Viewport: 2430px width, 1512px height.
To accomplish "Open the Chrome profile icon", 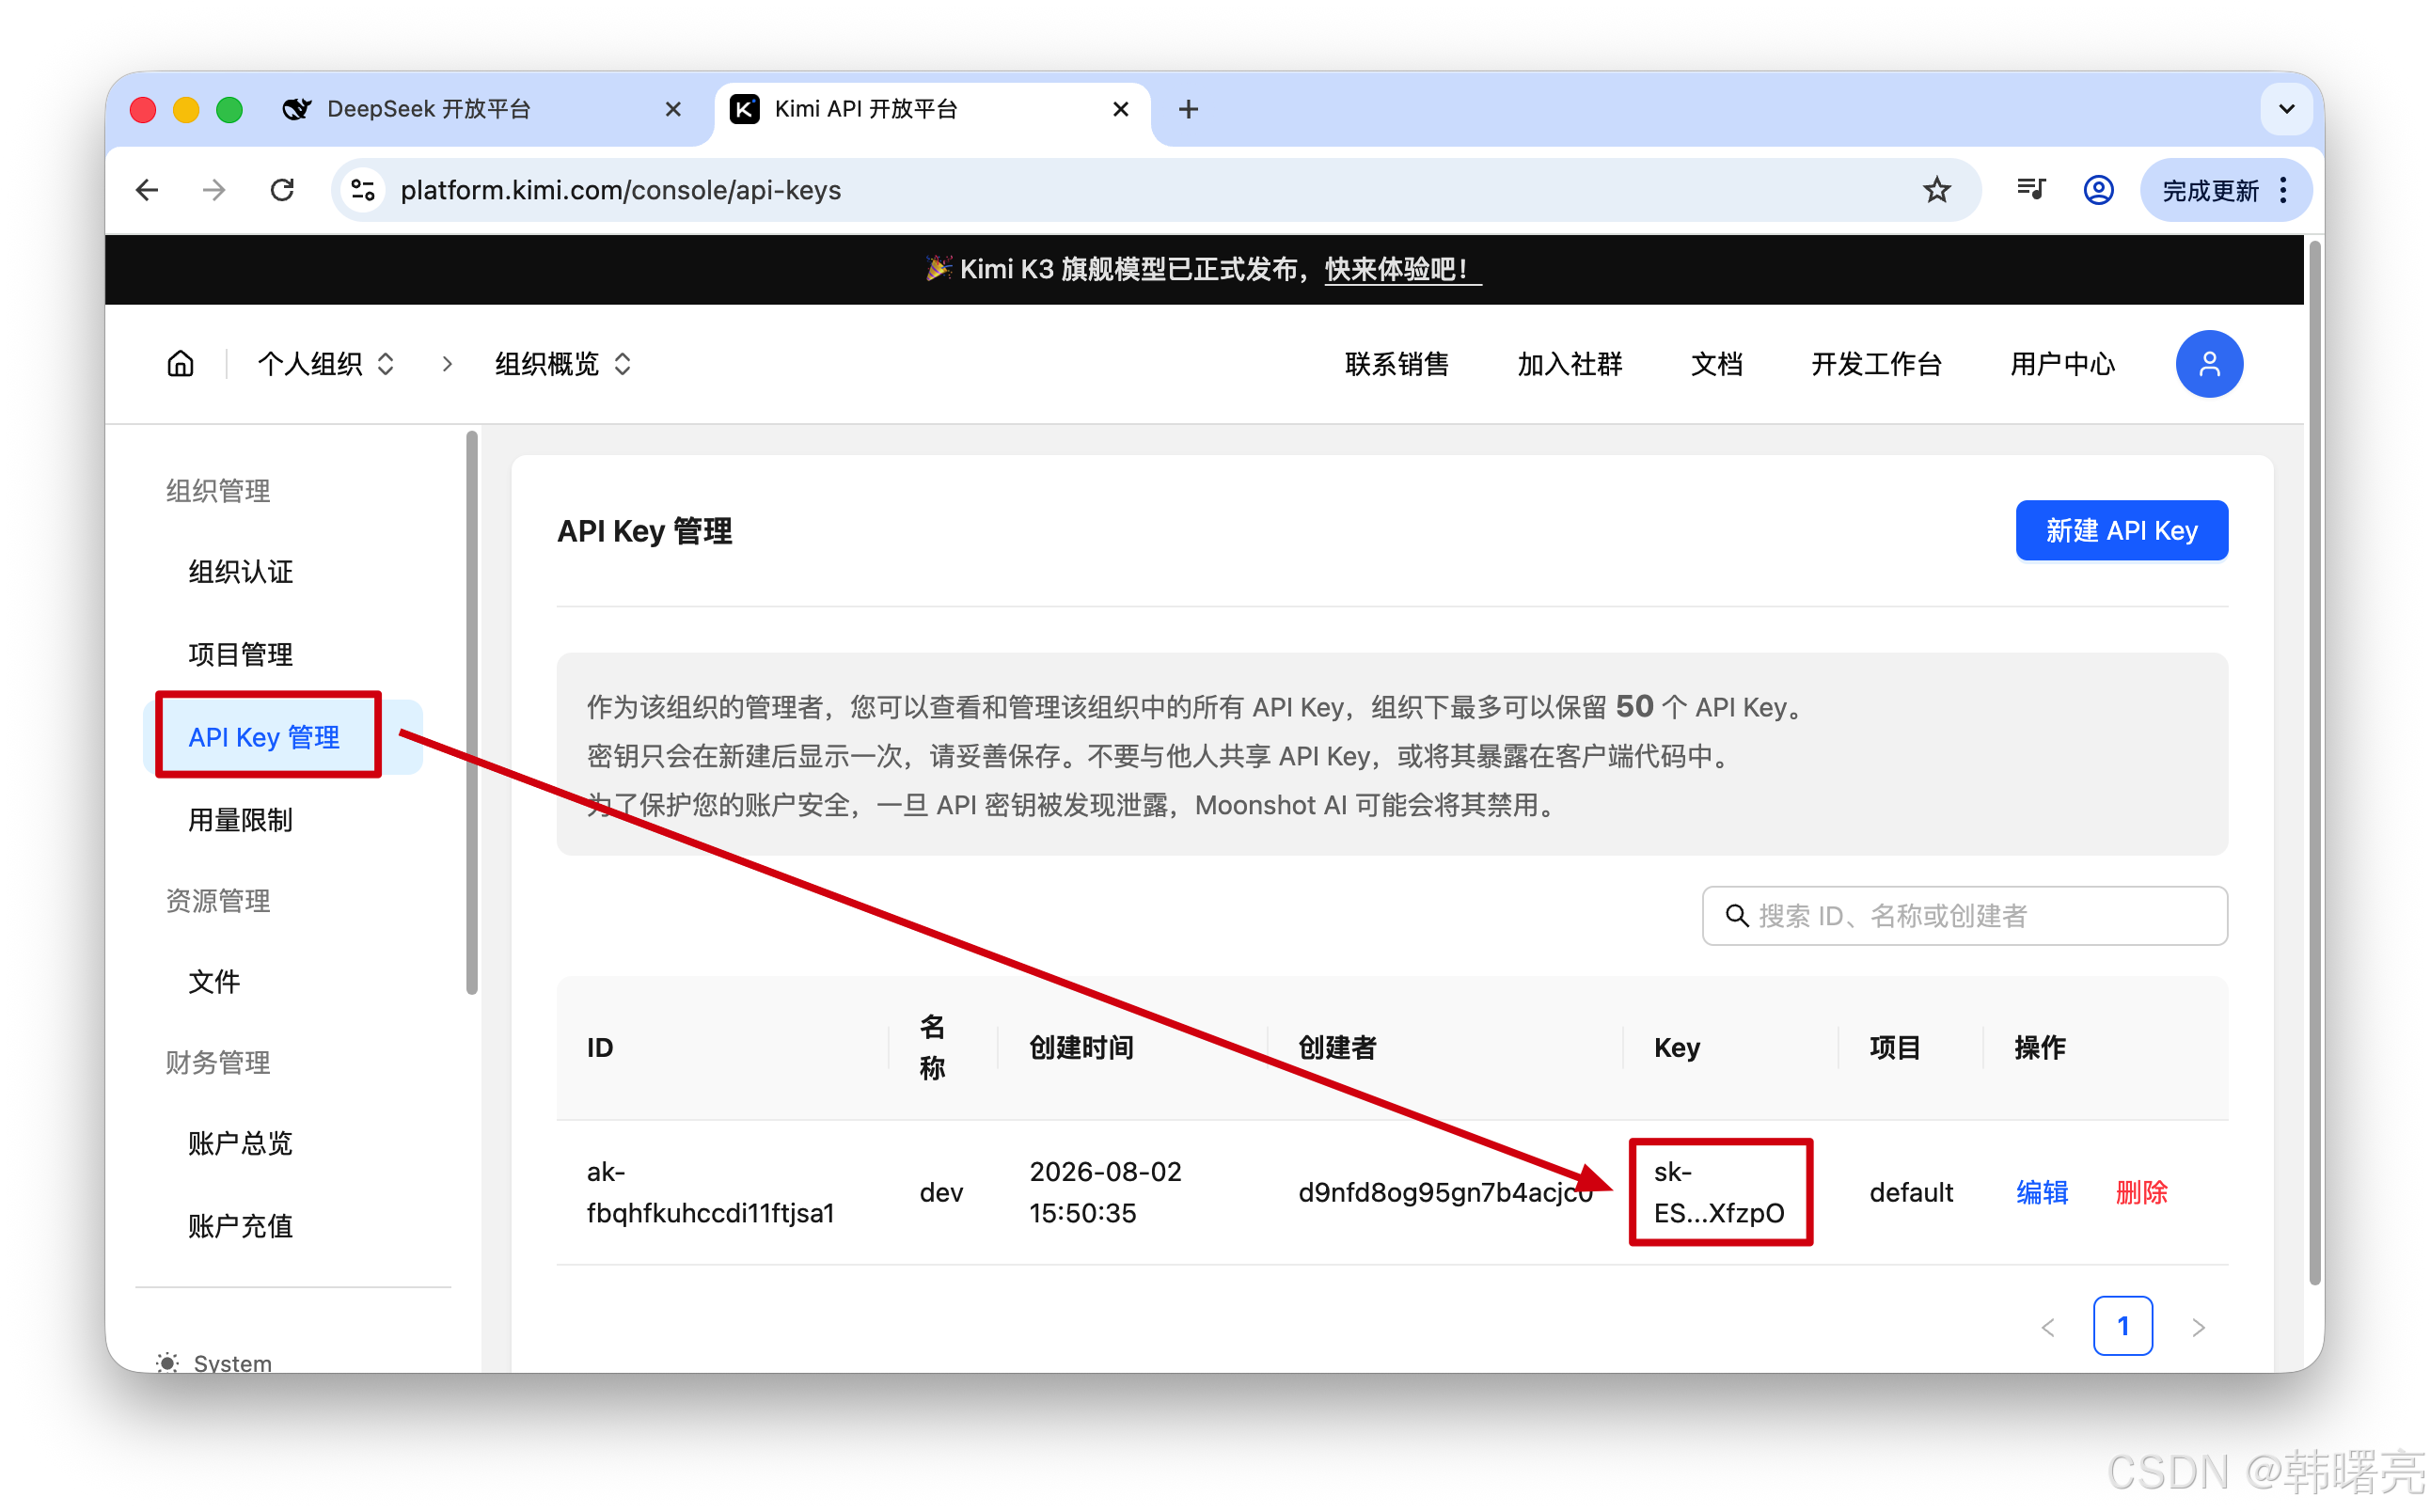I will pyautogui.click(x=2098, y=190).
